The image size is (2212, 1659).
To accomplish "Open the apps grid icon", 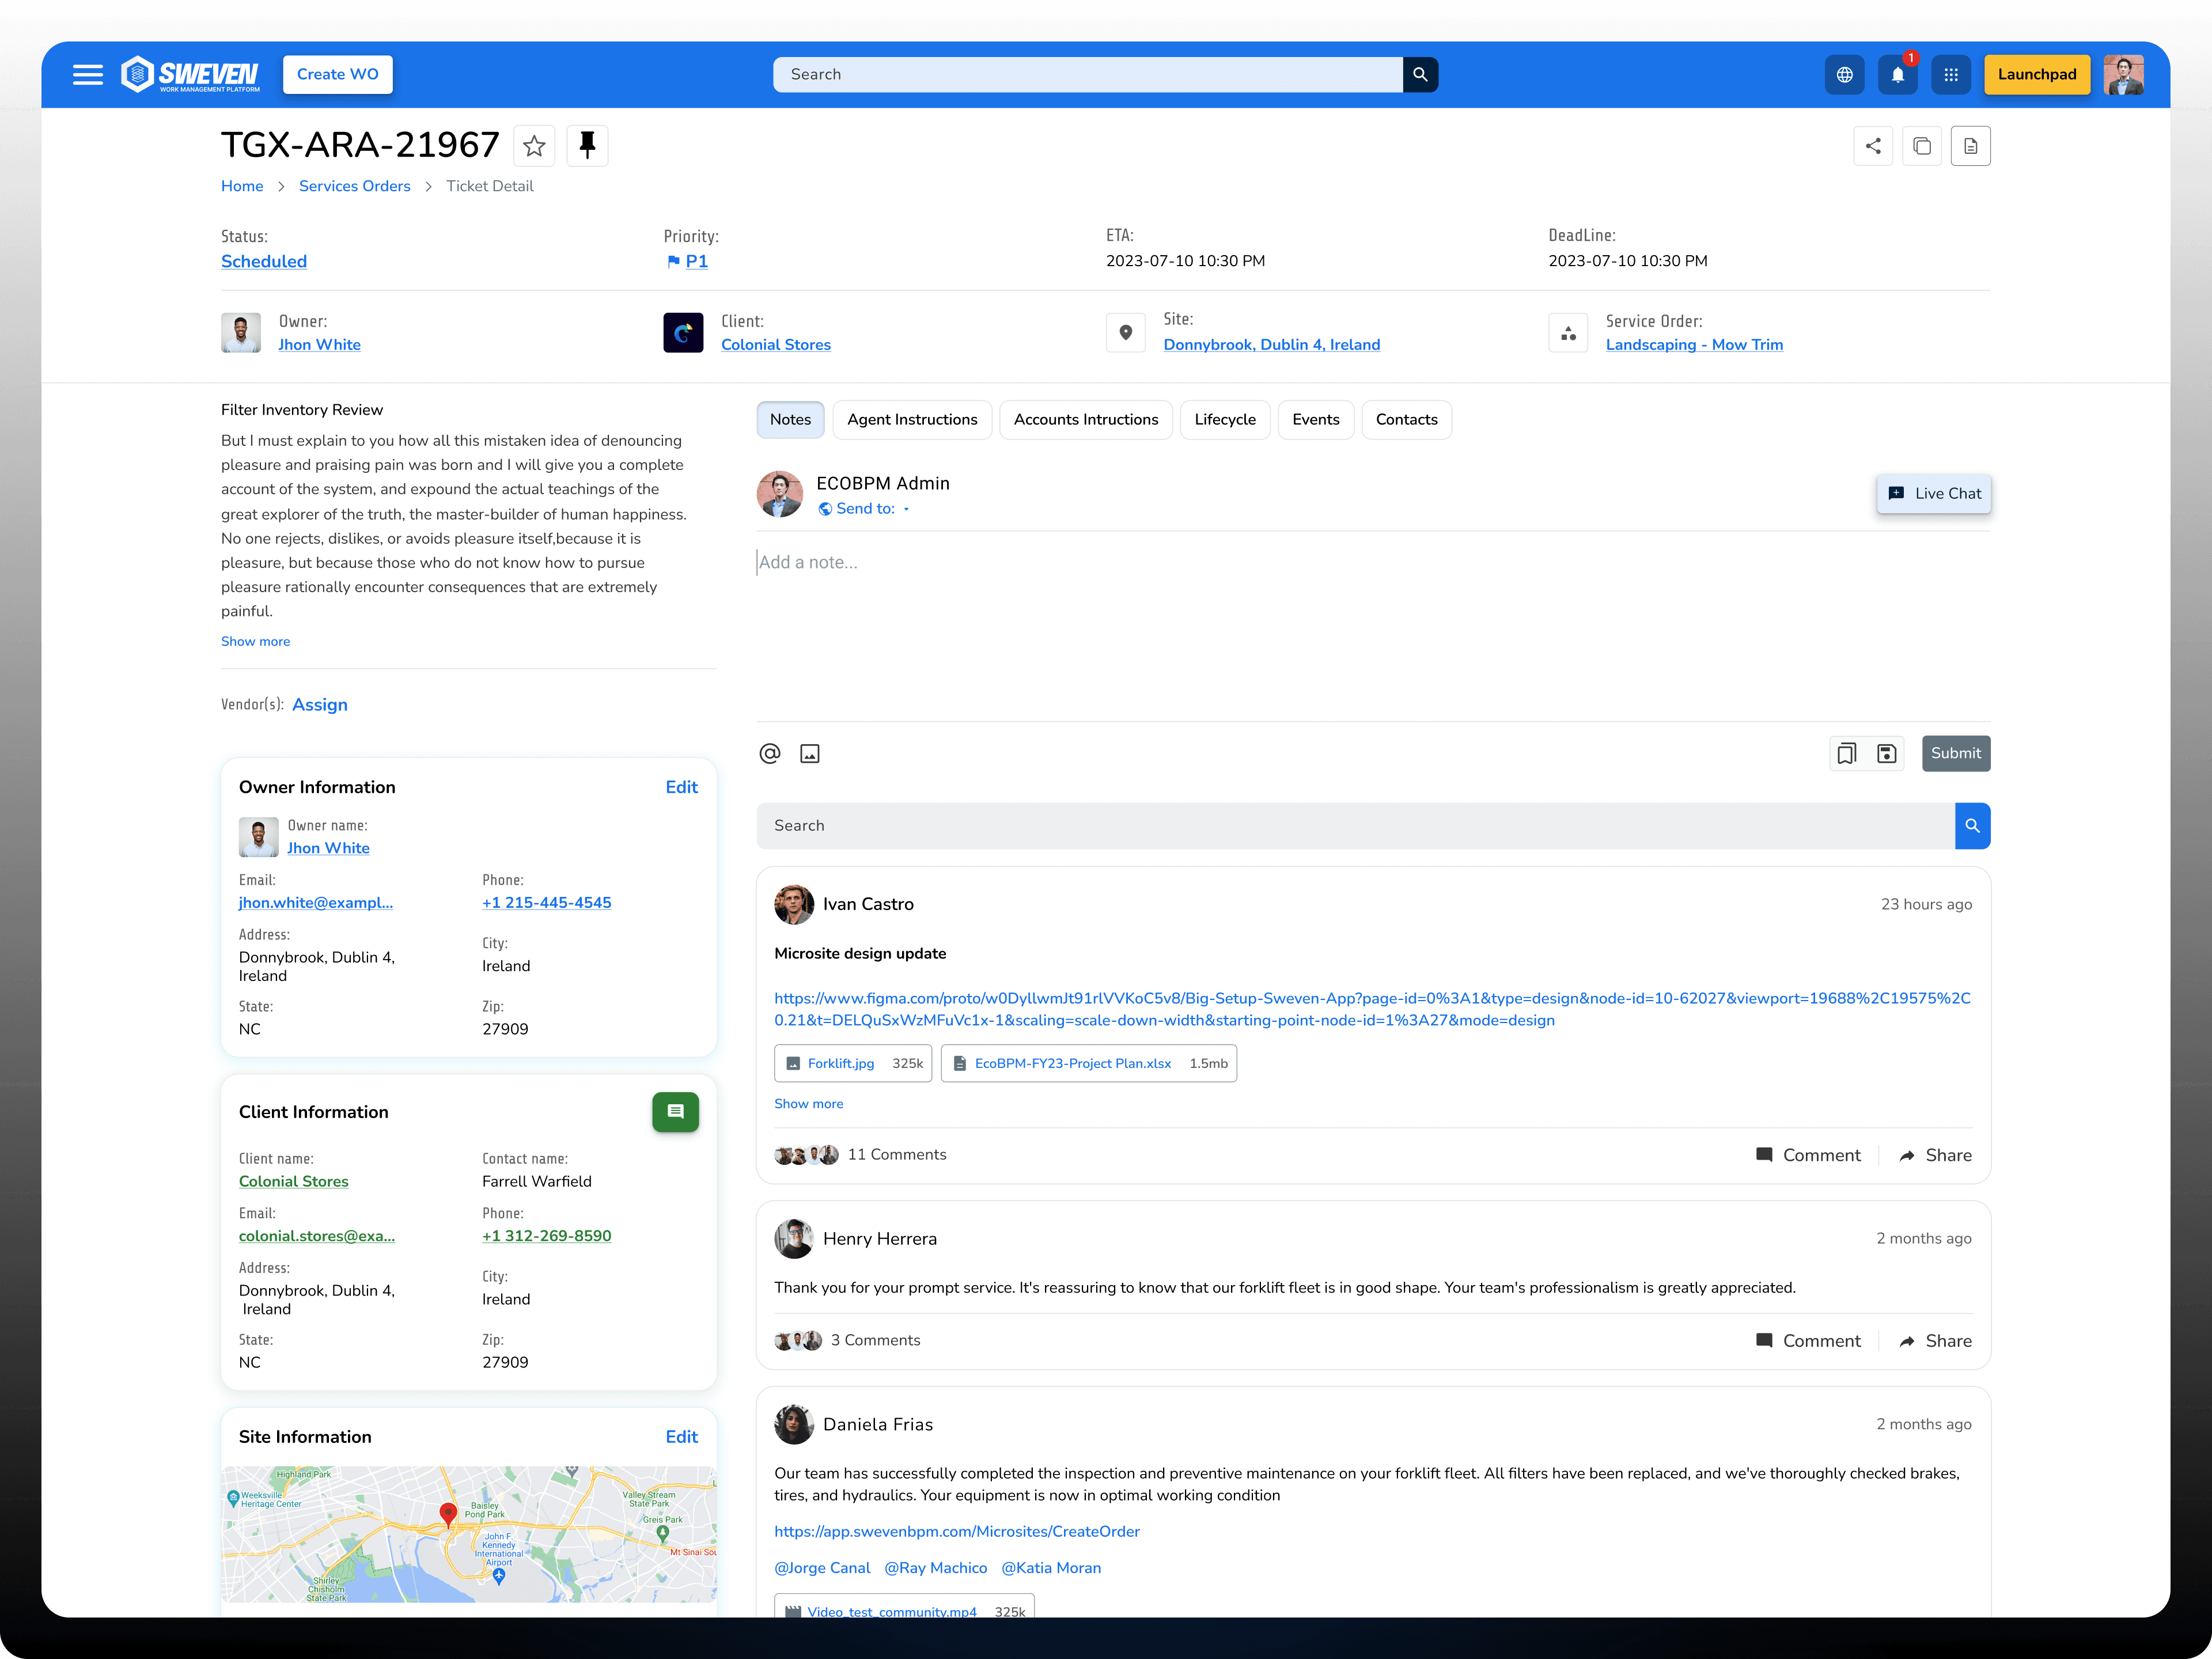I will pyautogui.click(x=1950, y=75).
